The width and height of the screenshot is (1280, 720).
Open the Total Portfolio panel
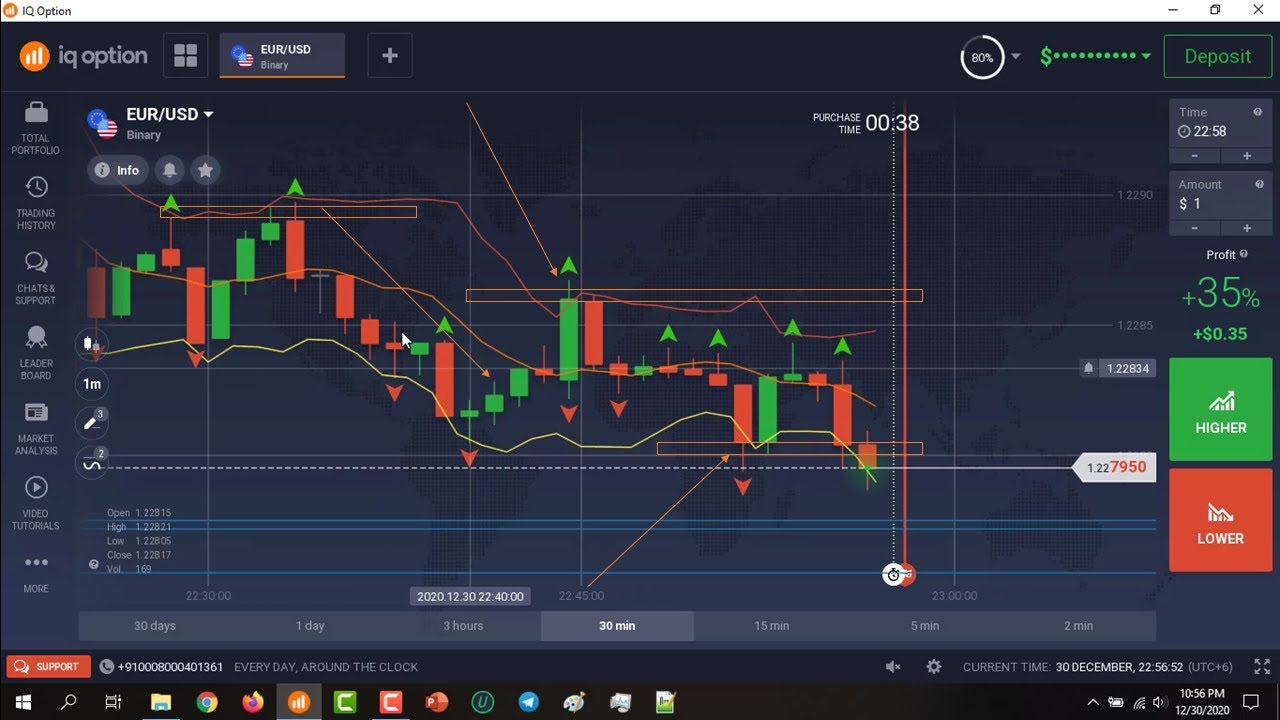click(x=36, y=128)
